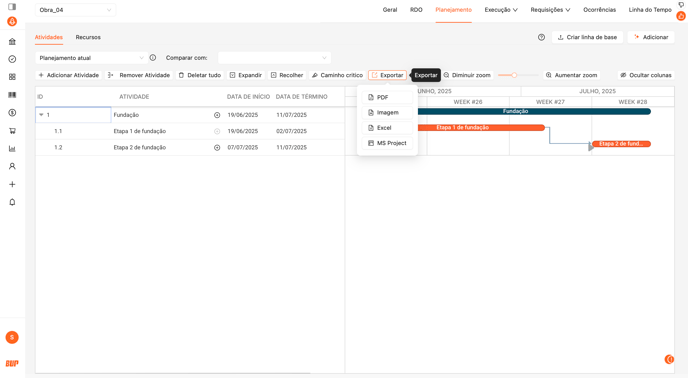The image size is (688, 378).
Task: Click Etapa 1 de fundação activity name
Action: [x=140, y=131]
